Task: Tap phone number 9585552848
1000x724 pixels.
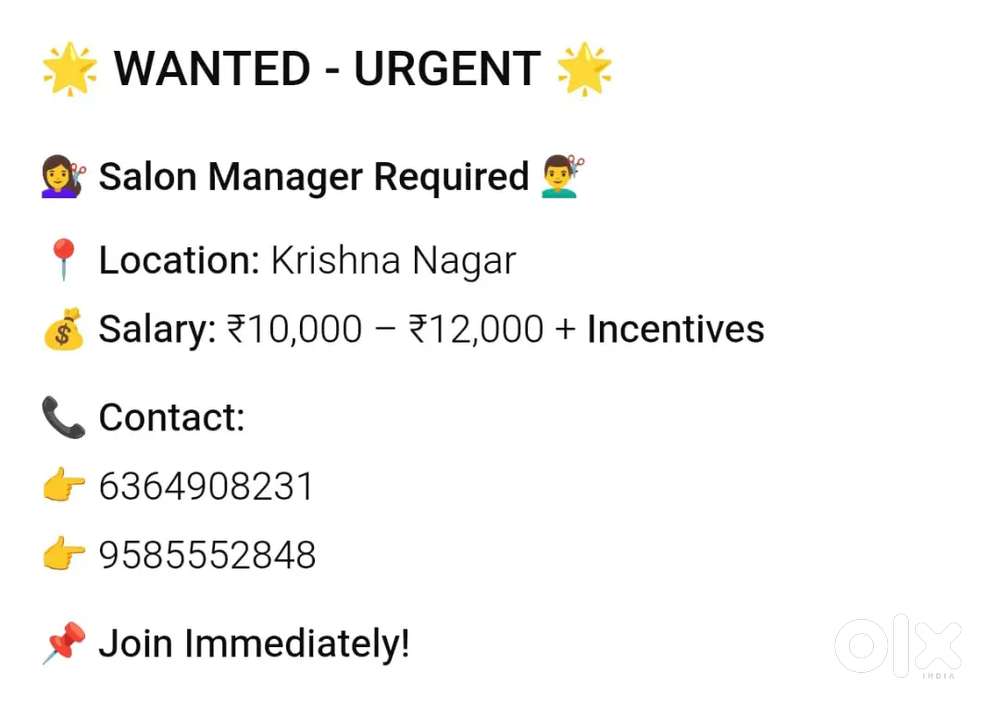Action: 207,555
